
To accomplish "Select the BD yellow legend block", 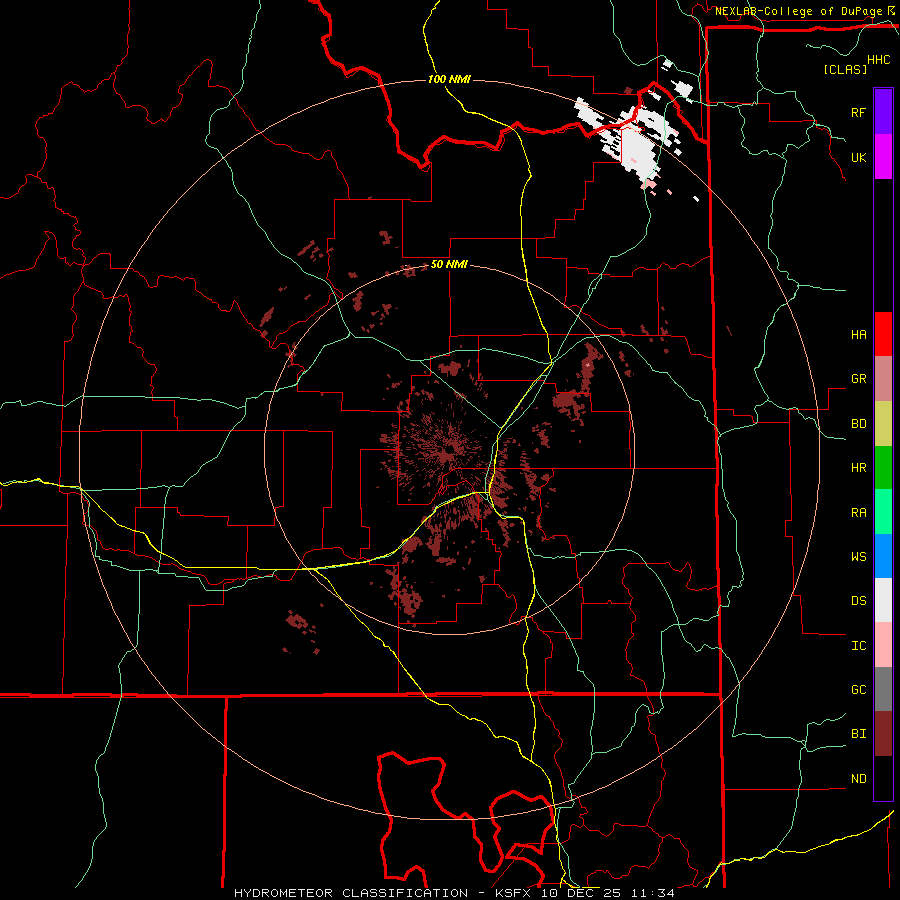I will 883,424.
